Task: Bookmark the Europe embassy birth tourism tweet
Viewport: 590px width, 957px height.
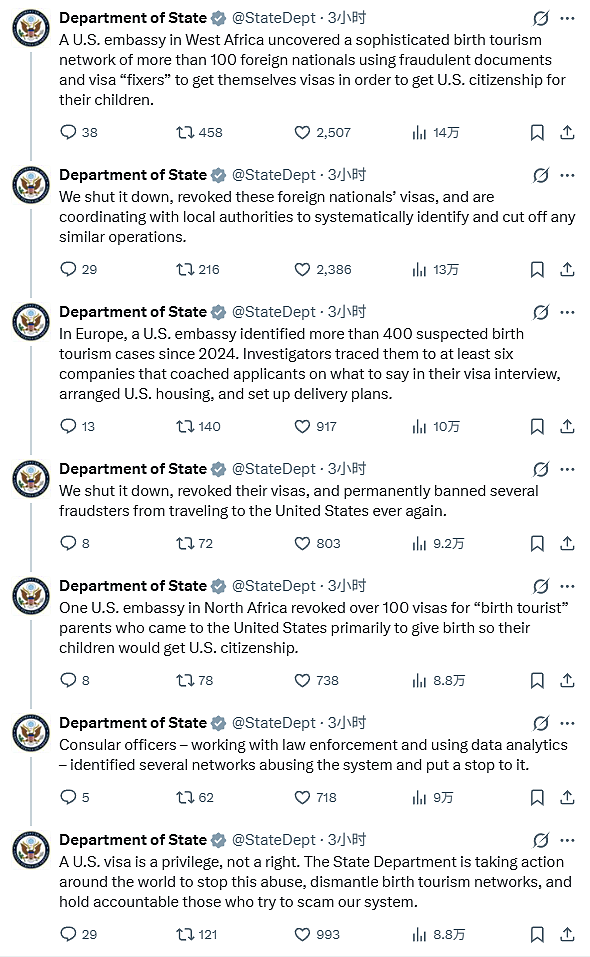Action: click(x=537, y=426)
